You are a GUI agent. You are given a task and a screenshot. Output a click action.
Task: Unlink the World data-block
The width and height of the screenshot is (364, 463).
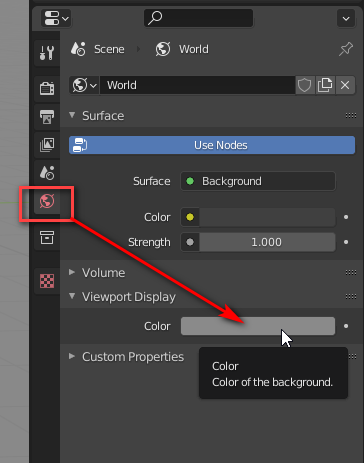pos(345,85)
